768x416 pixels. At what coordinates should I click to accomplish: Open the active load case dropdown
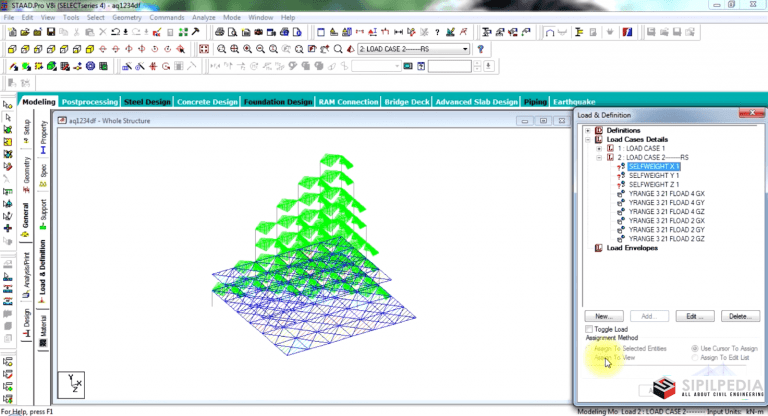point(465,49)
